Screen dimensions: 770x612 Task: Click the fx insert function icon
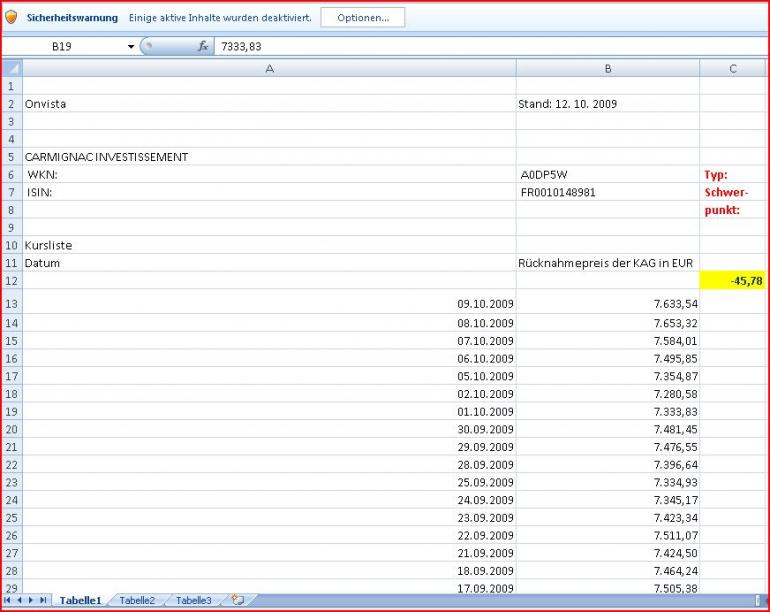coord(203,46)
